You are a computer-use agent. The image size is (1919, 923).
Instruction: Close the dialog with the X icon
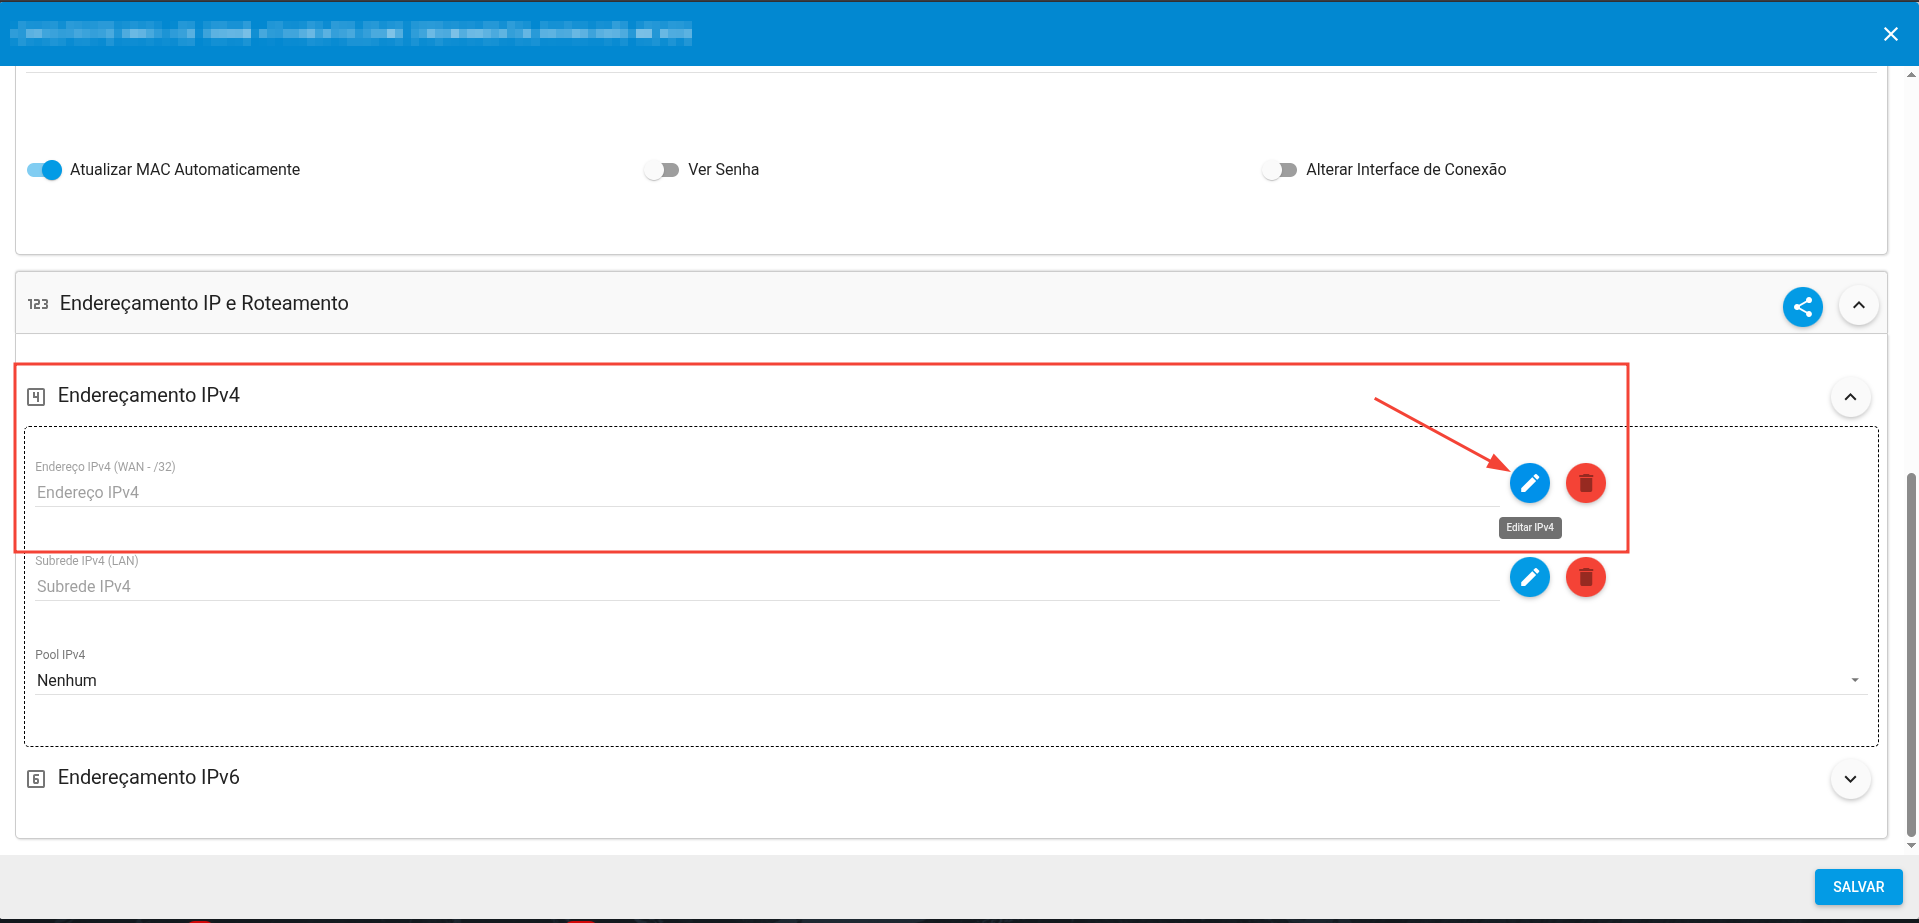(x=1890, y=34)
